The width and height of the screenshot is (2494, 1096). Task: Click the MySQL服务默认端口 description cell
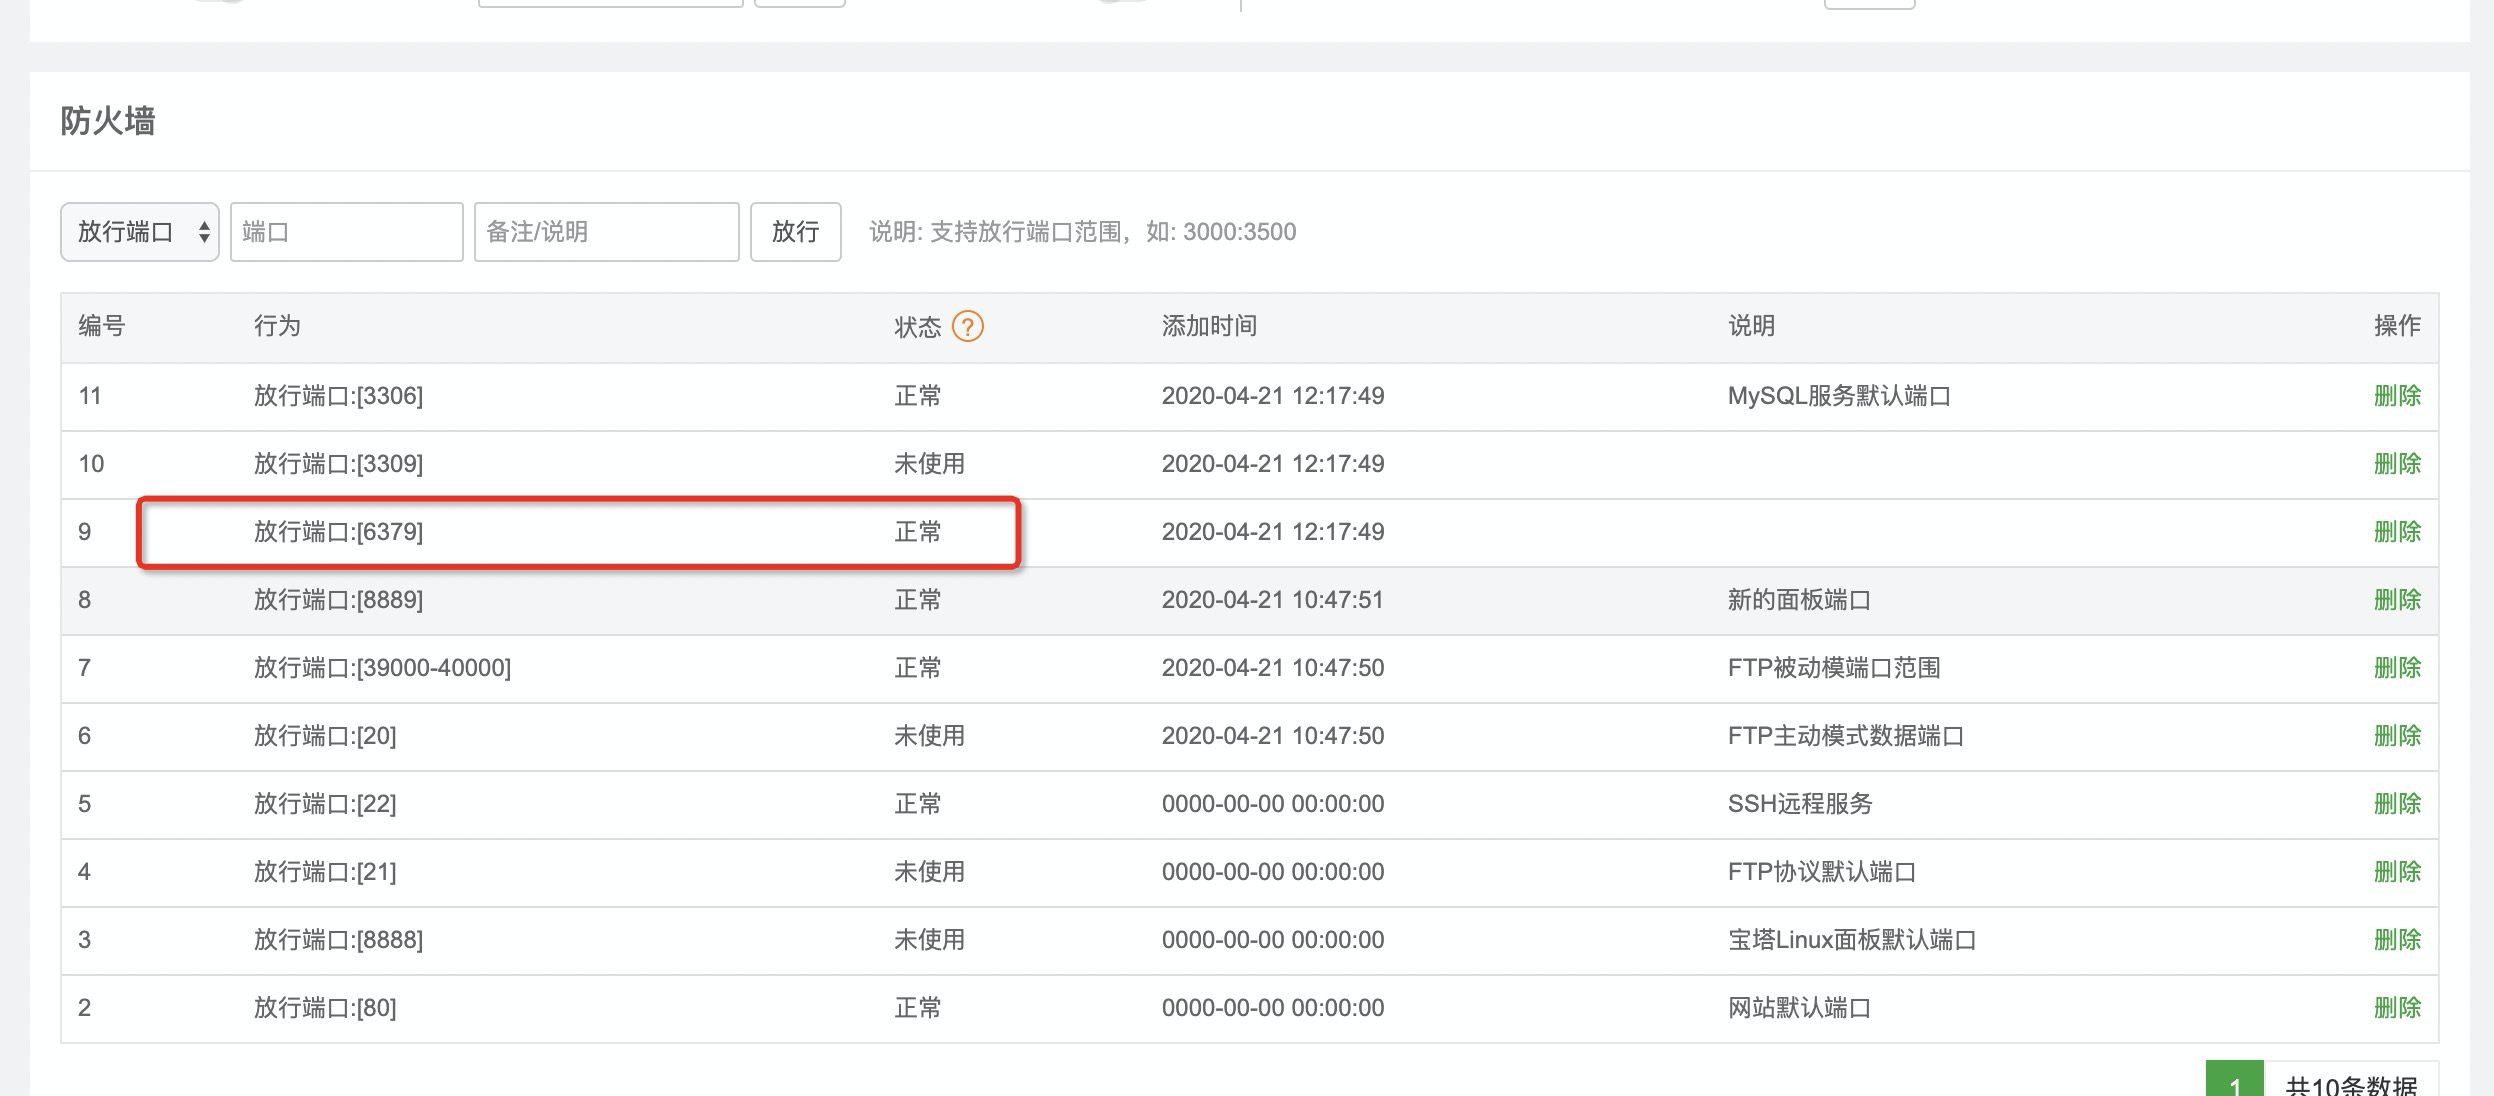[1838, 396]
